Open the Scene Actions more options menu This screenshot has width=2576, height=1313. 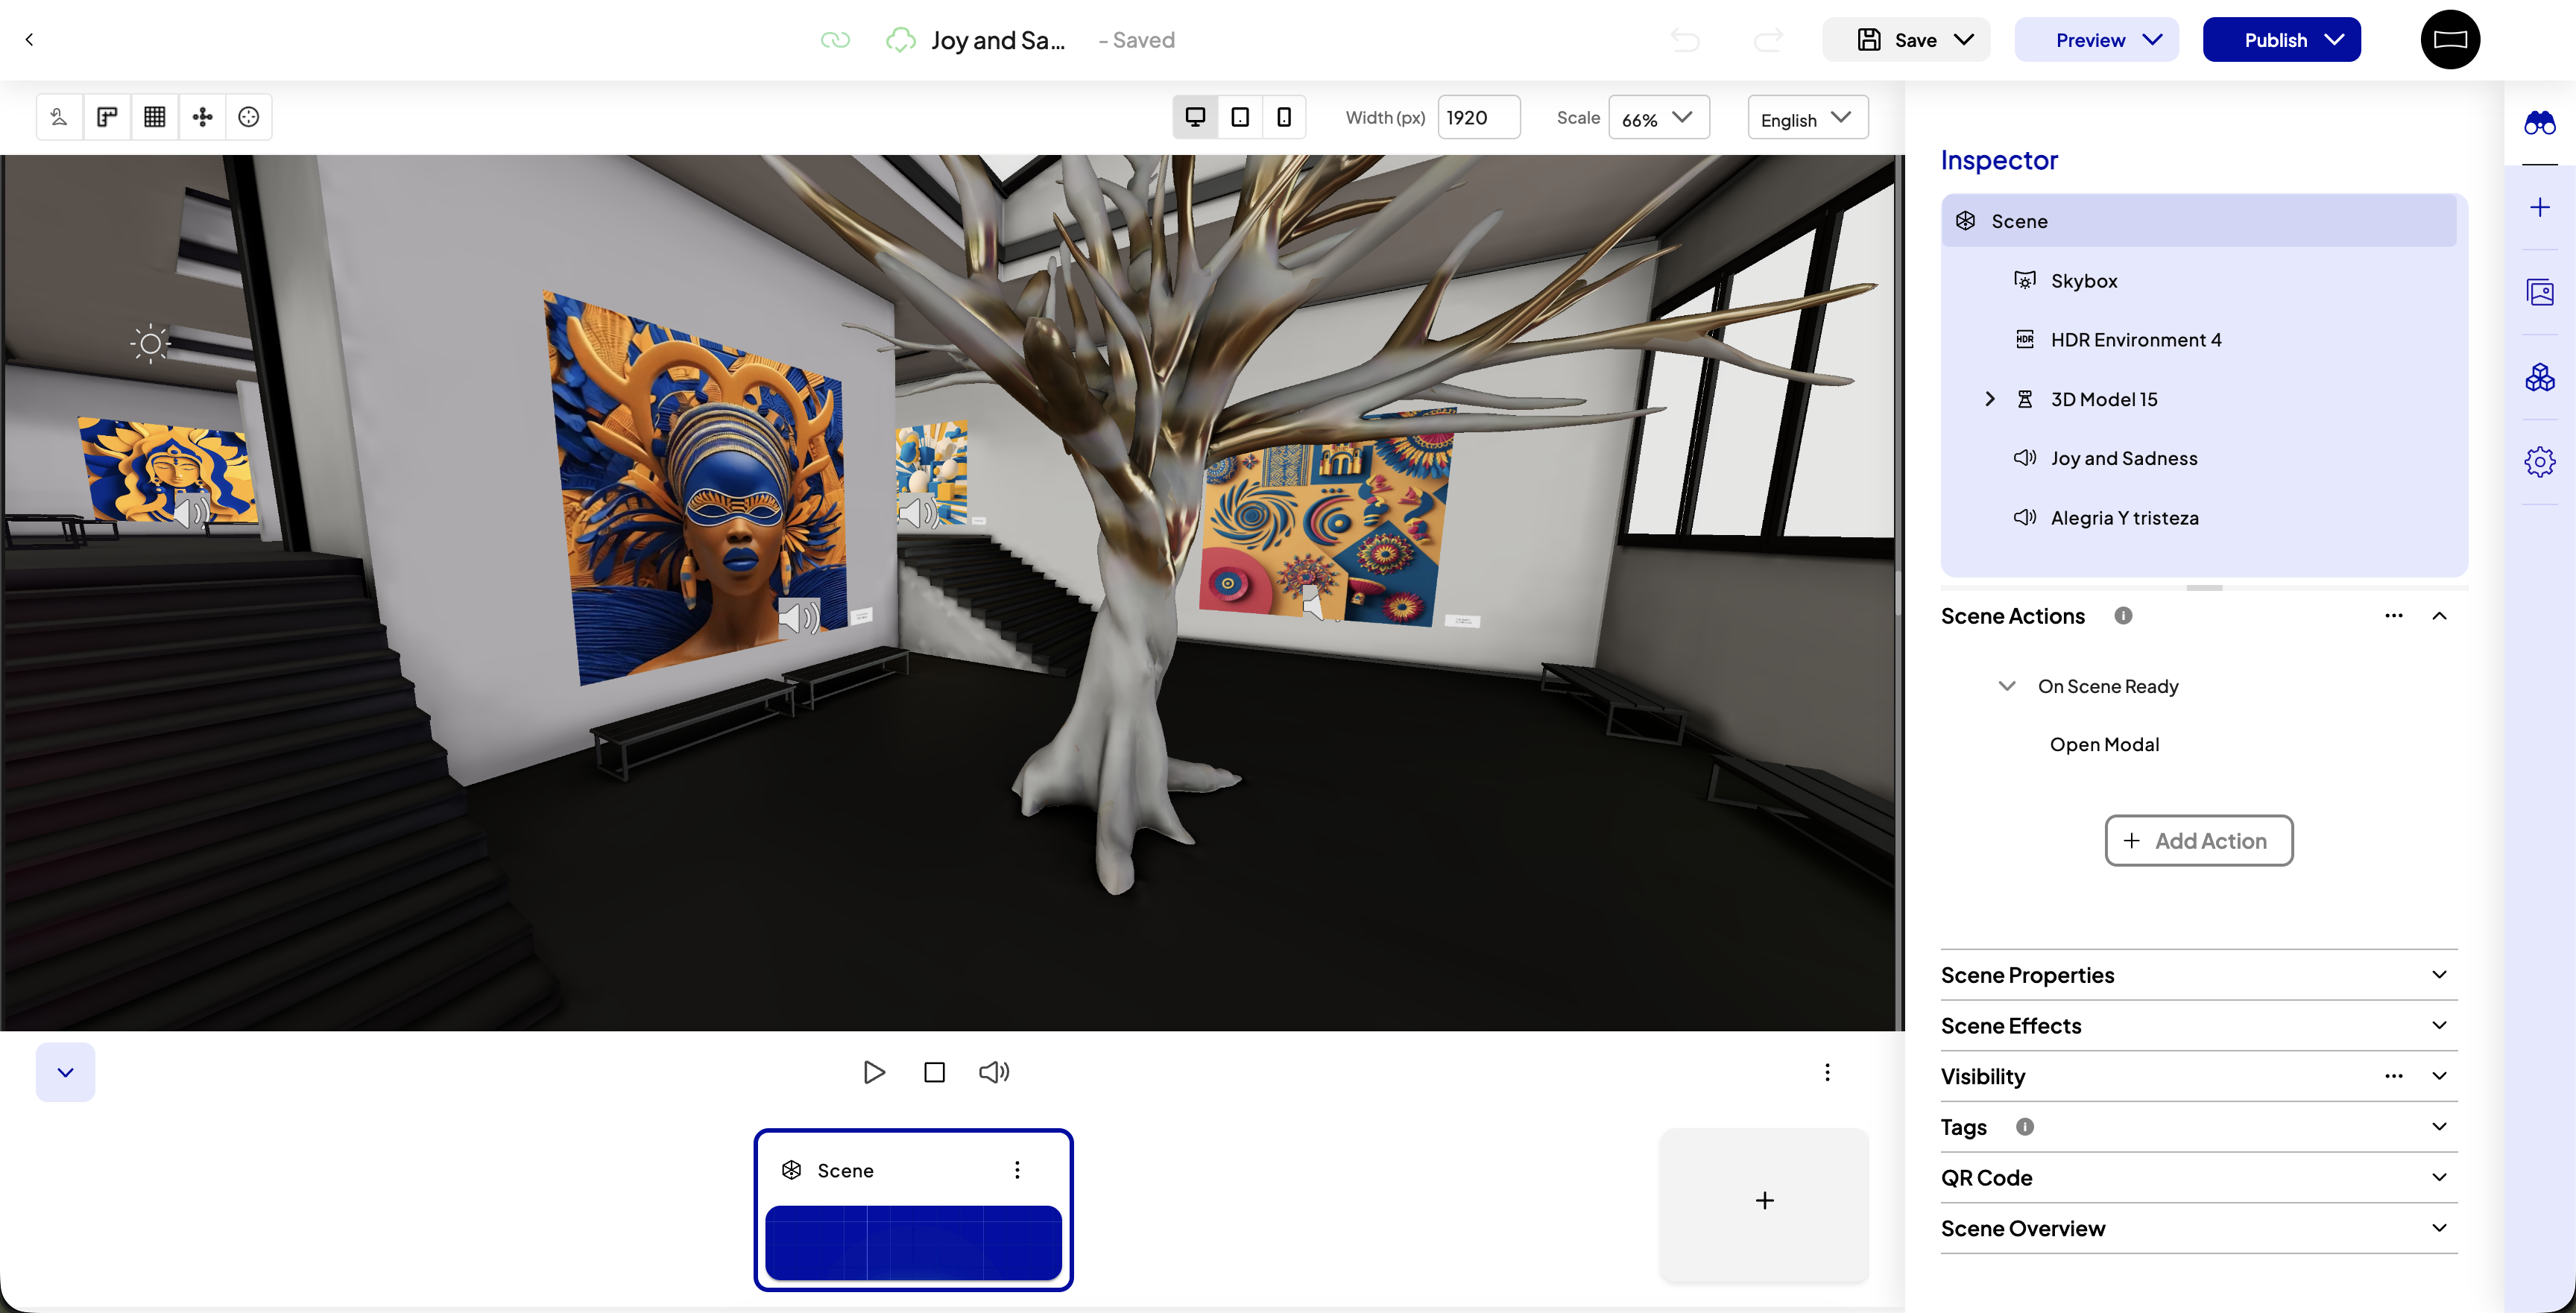pyautogui.click(x=2393, y=616)
